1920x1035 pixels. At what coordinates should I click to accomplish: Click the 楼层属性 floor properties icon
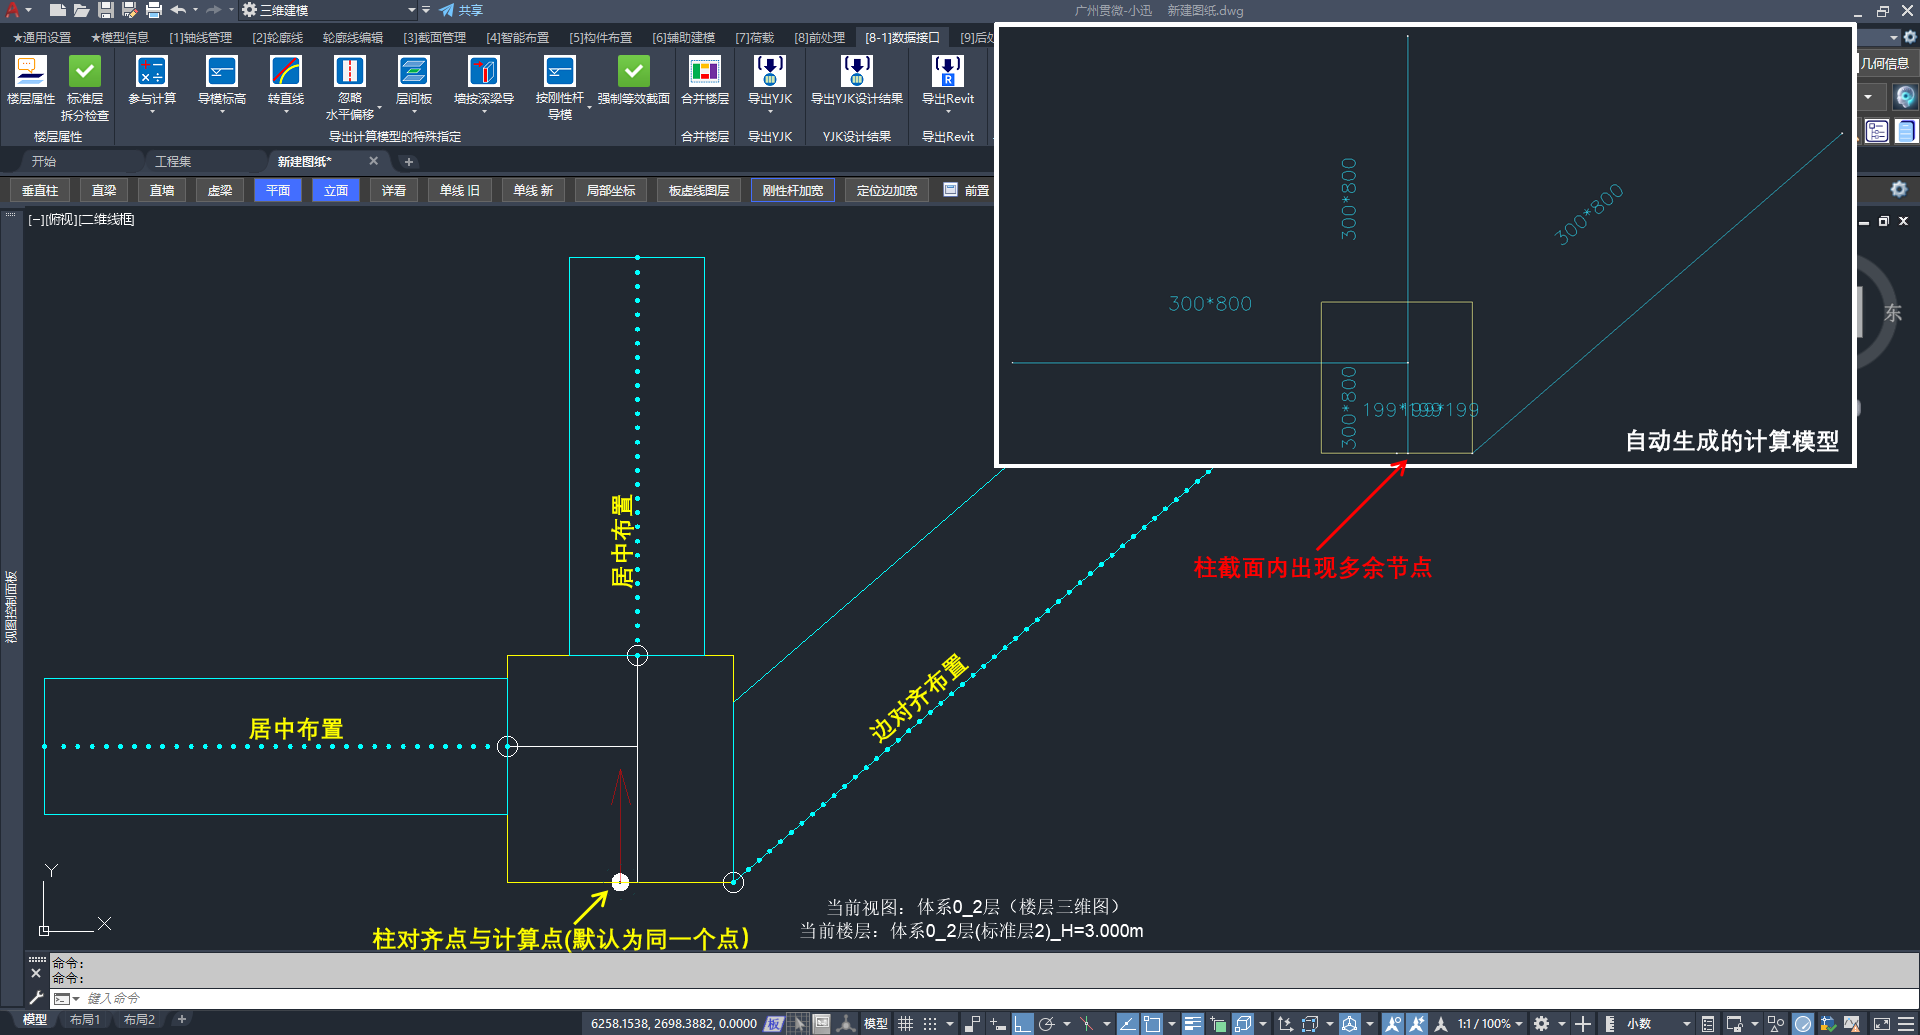(x=30, y=72)
